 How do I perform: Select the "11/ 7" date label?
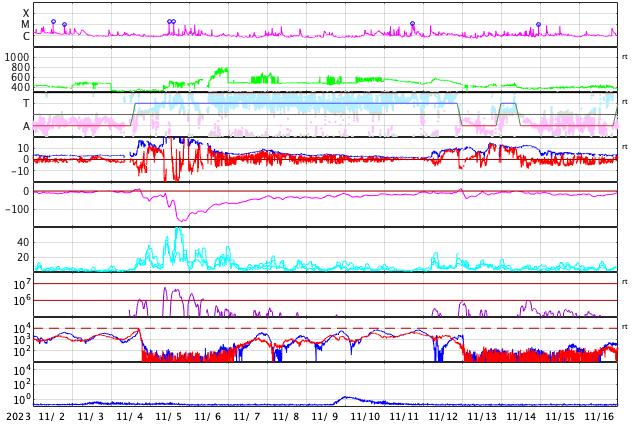(247, 416)
